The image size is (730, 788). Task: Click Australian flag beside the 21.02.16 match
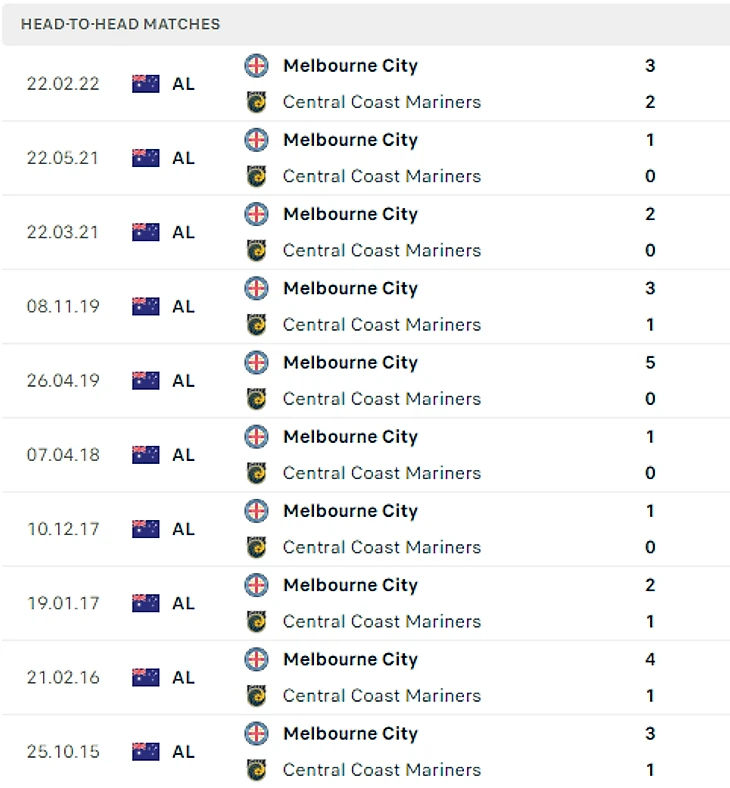coord(146,677)
